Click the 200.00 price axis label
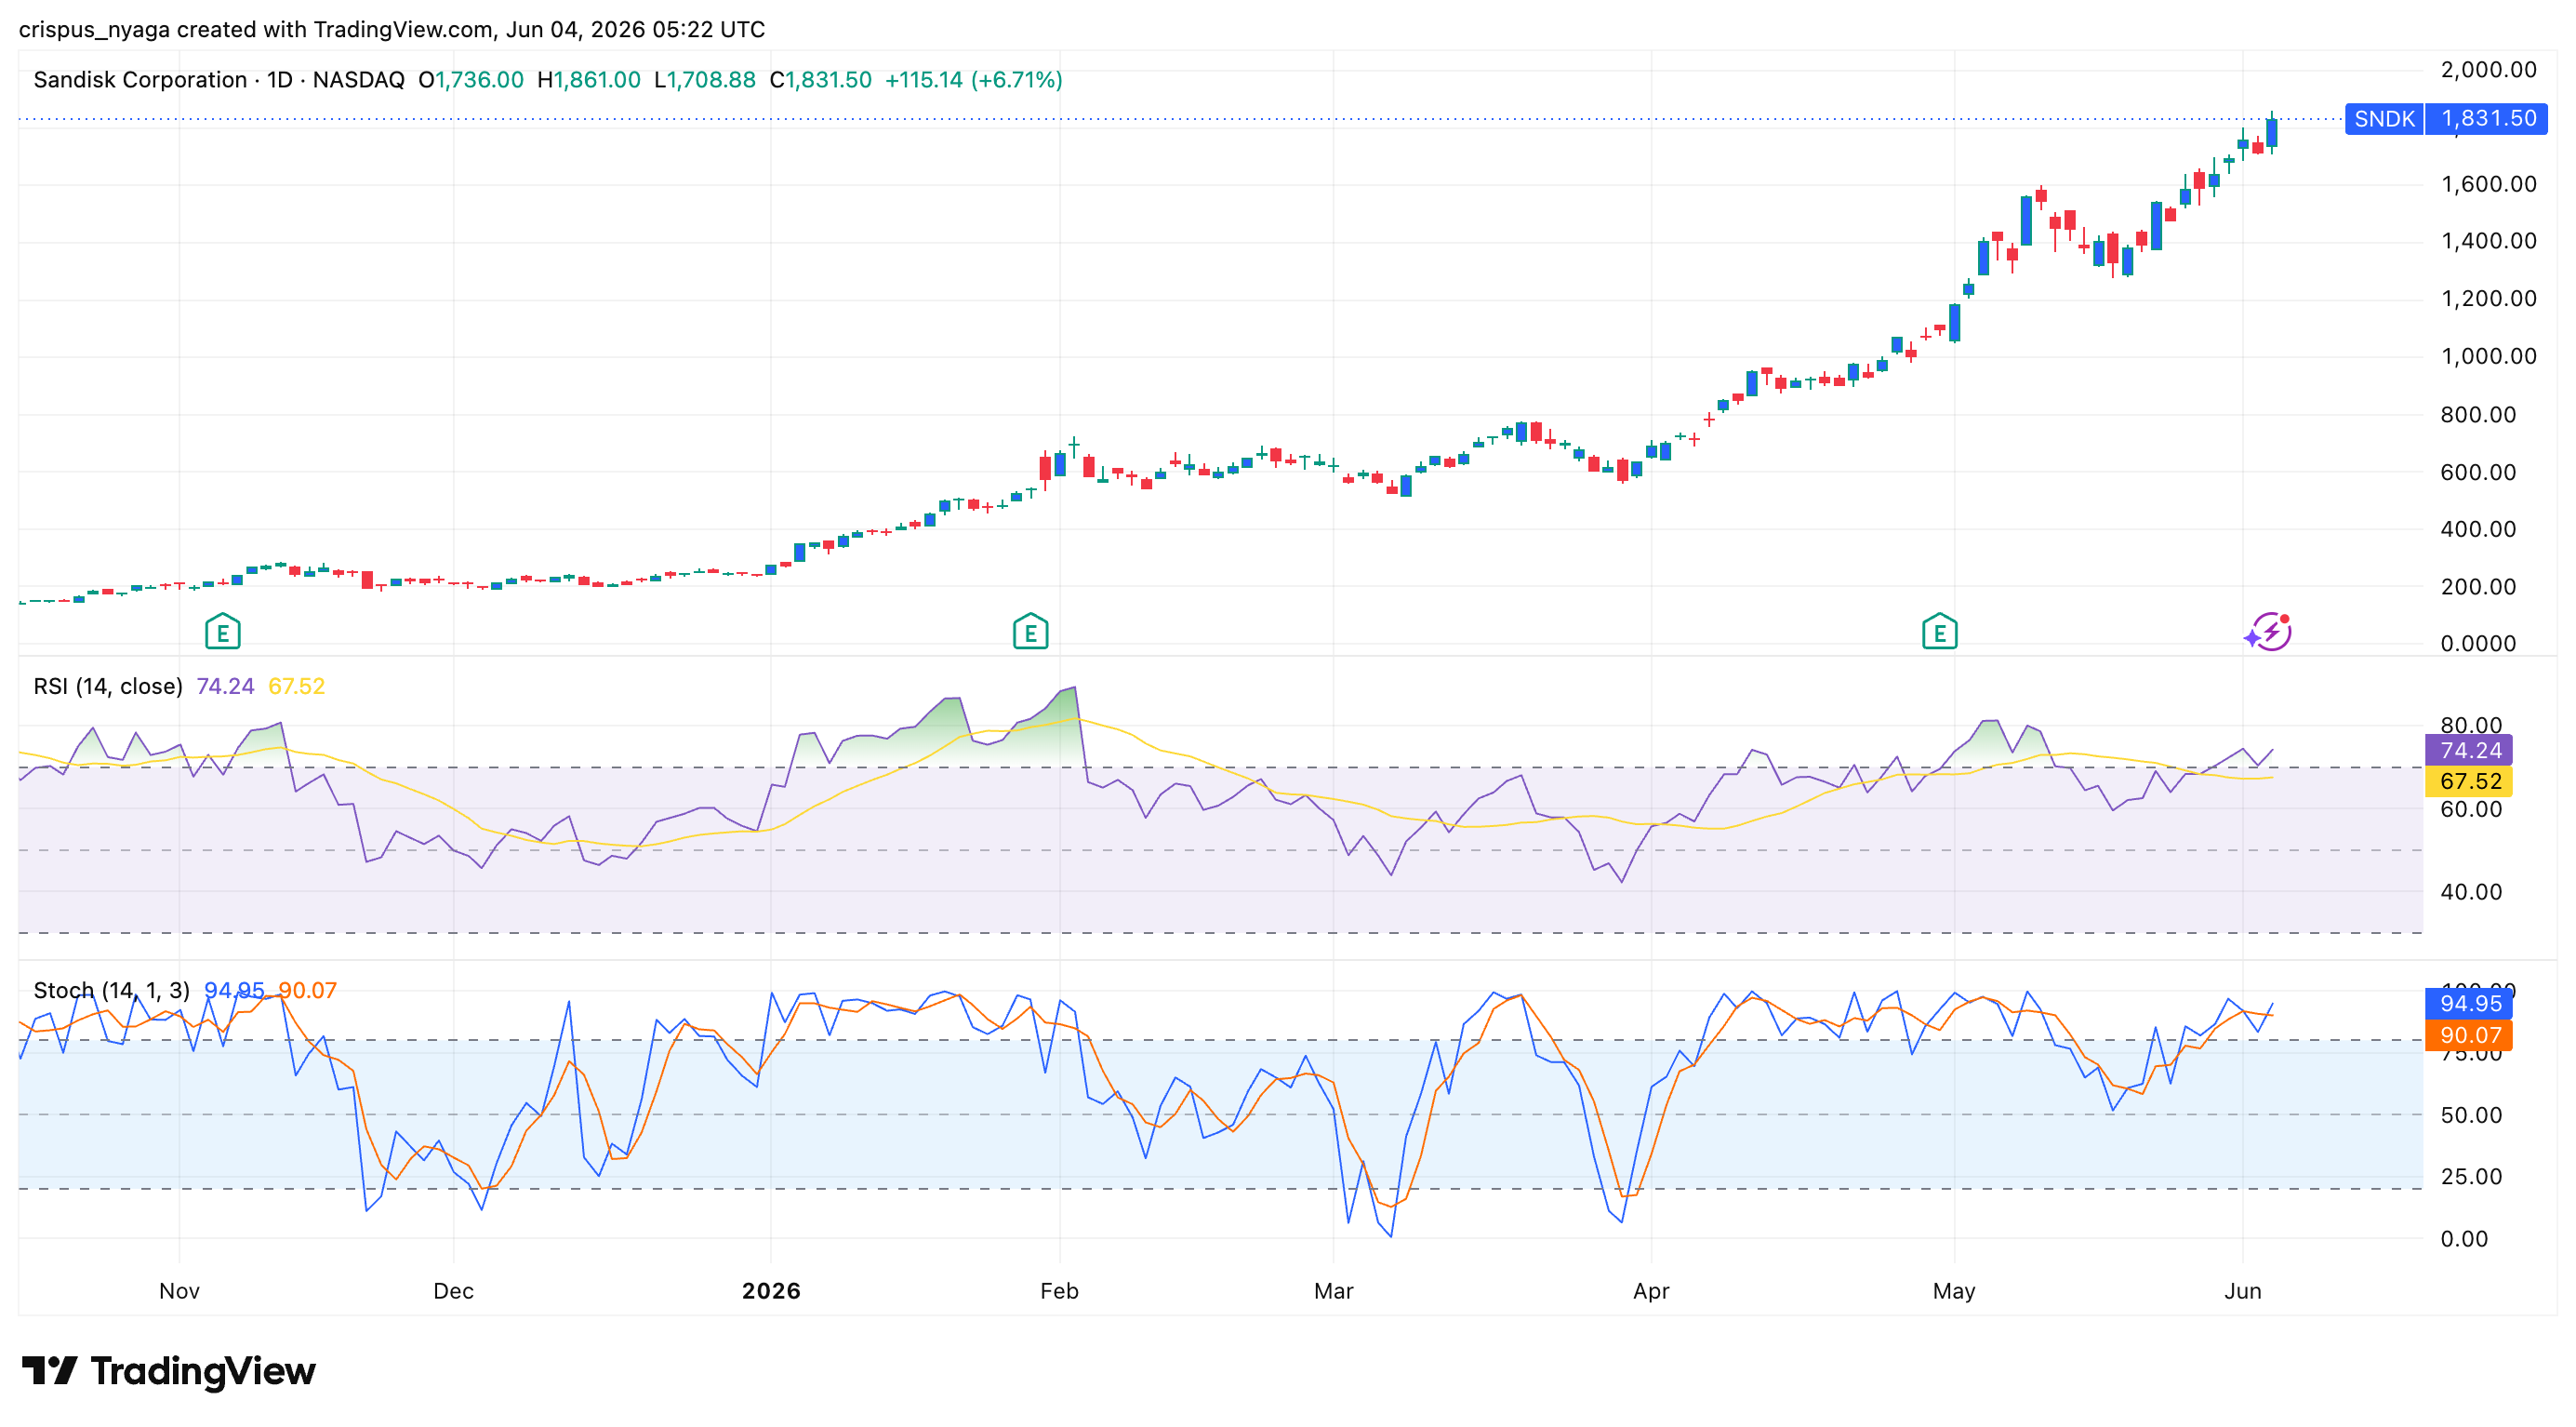Screen dimensions: 2576x1427 click(x=2478, y=587)
